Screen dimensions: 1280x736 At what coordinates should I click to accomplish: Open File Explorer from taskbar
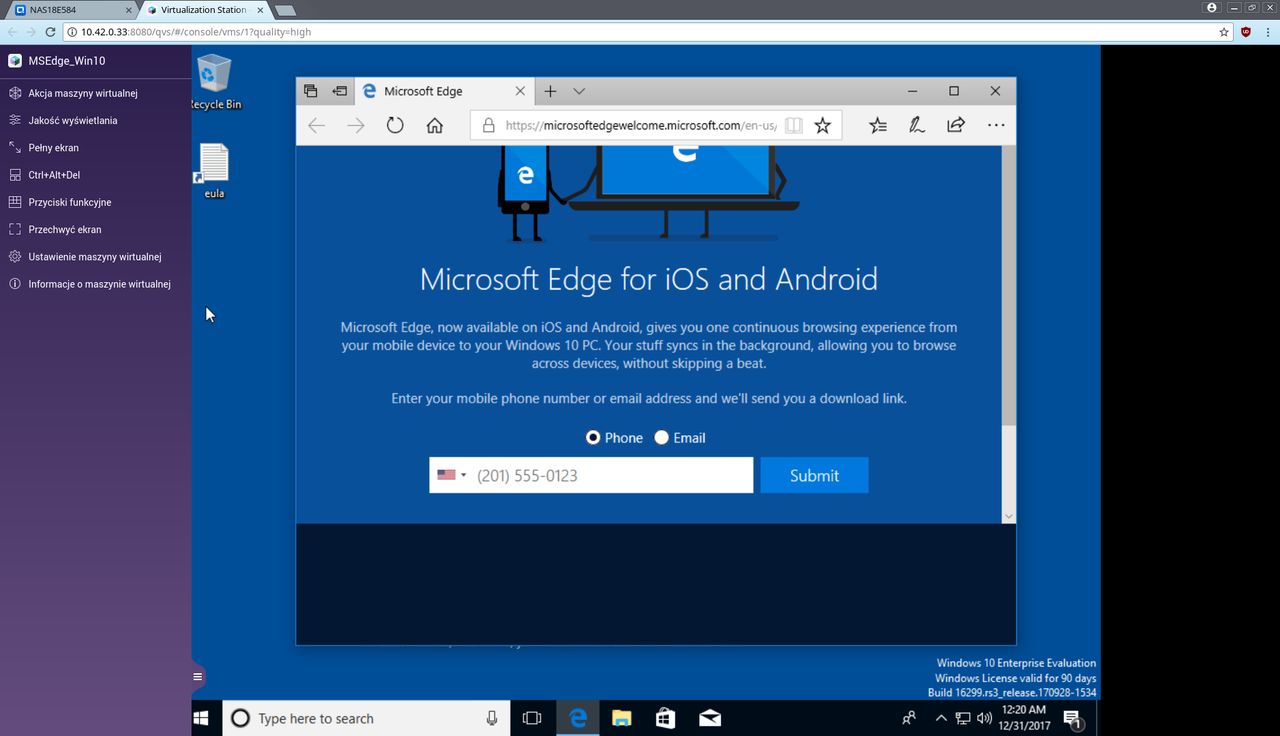point(621,718)
